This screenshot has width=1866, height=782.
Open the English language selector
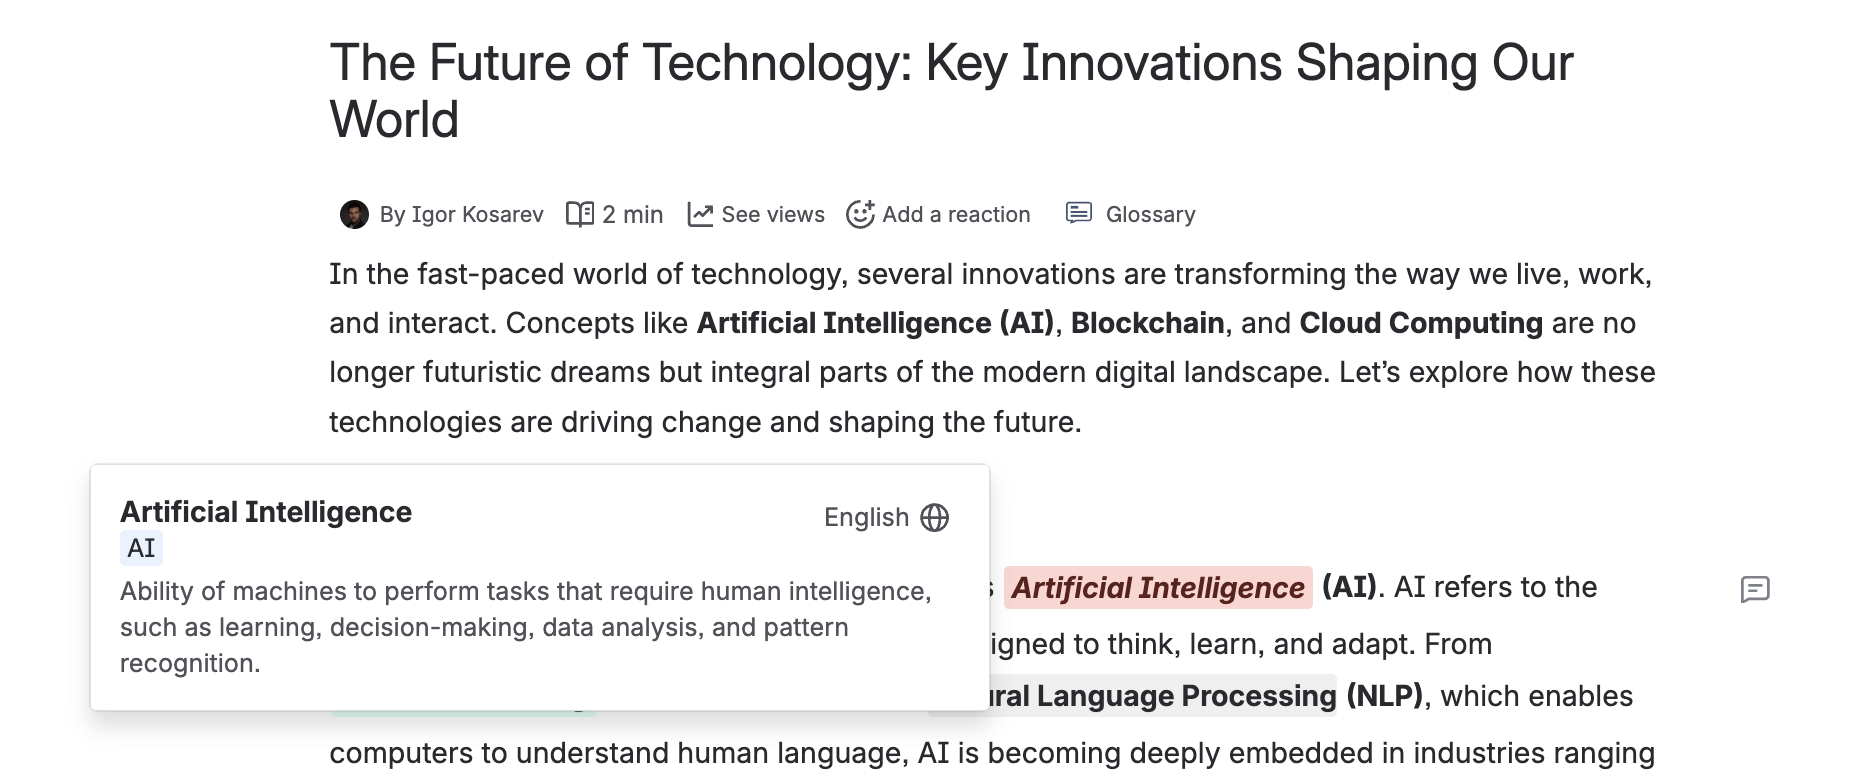coord(866,518)
